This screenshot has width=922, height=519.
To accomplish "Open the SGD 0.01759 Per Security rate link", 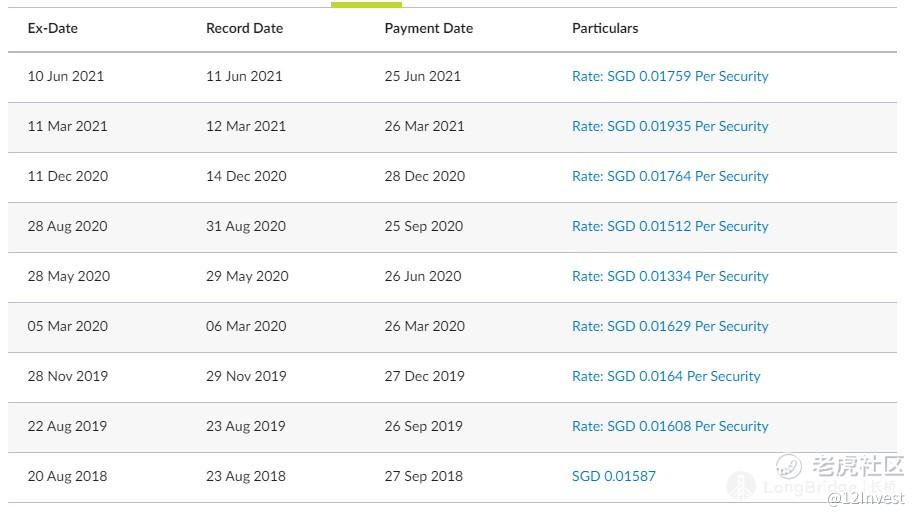I will (x=670, y=76).
